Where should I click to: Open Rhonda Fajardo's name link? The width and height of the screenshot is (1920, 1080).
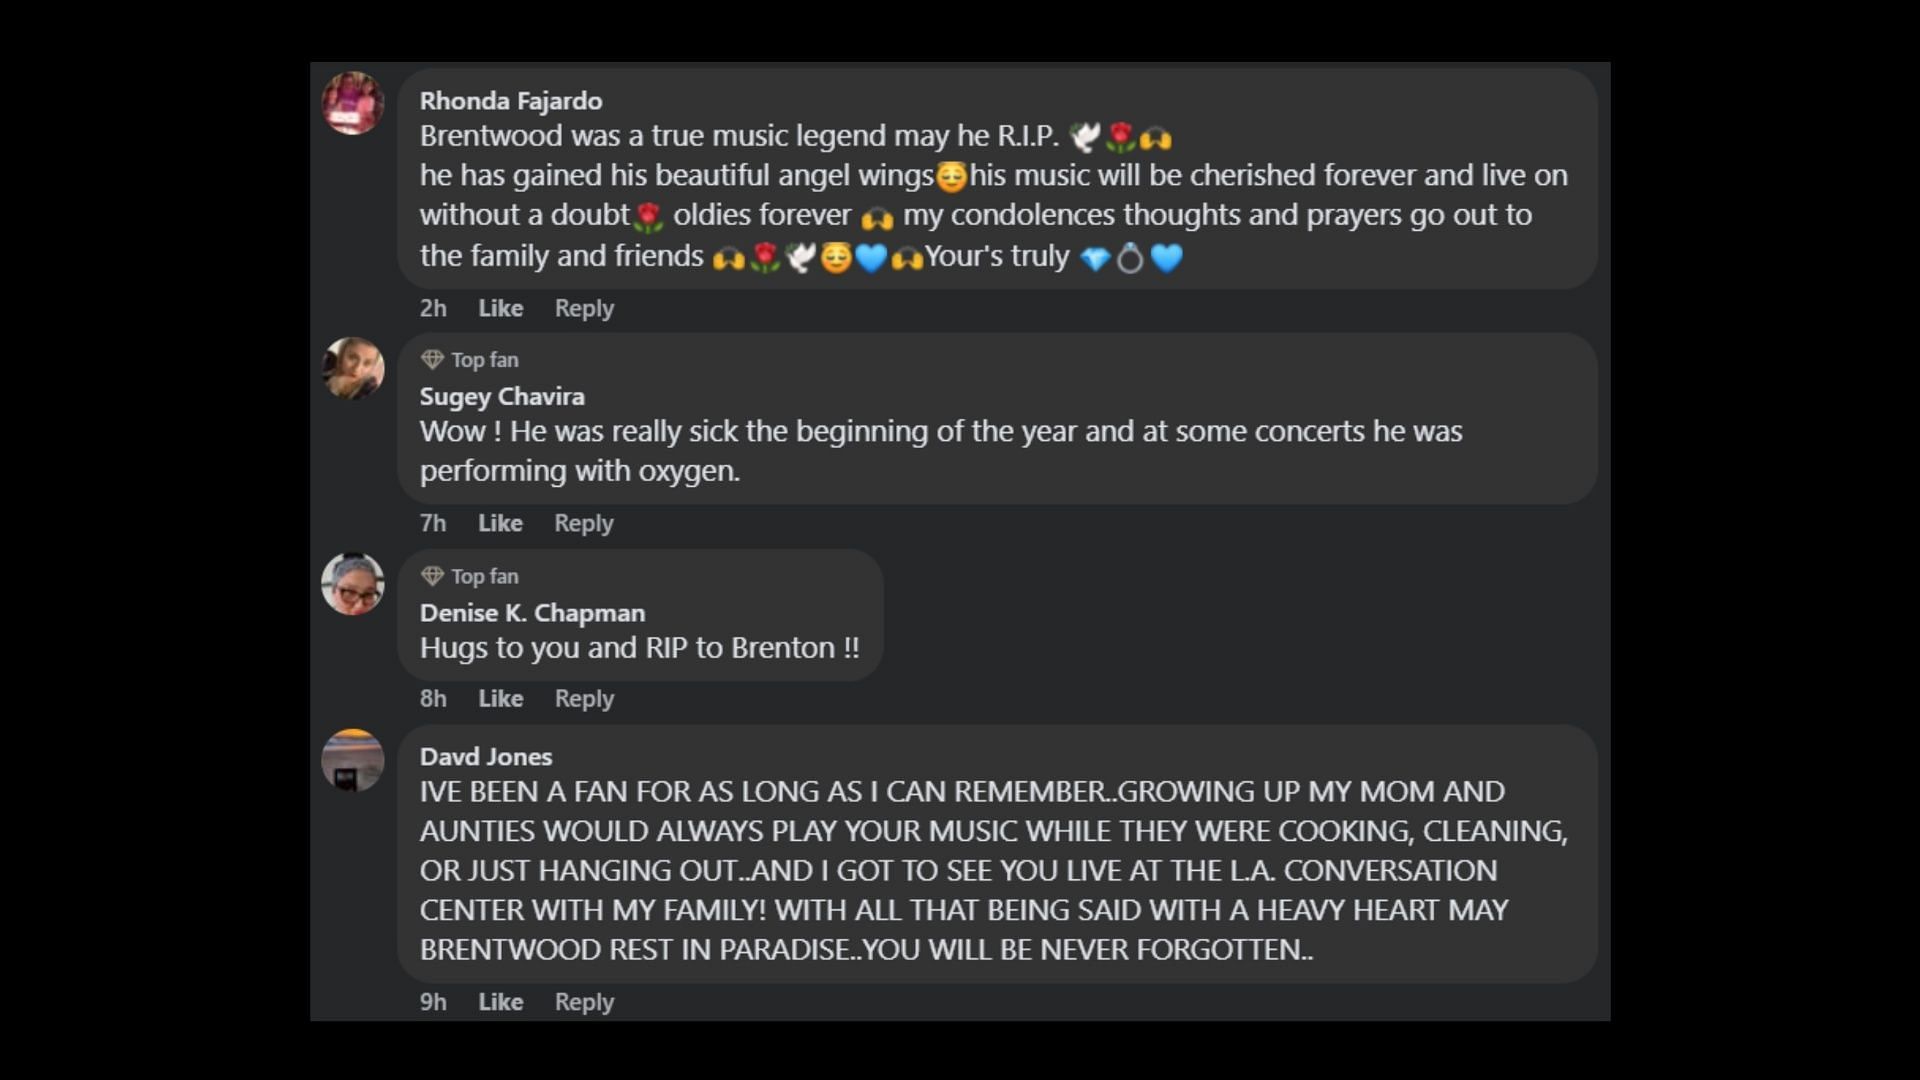pyautogui.click(x=511, y=101)
